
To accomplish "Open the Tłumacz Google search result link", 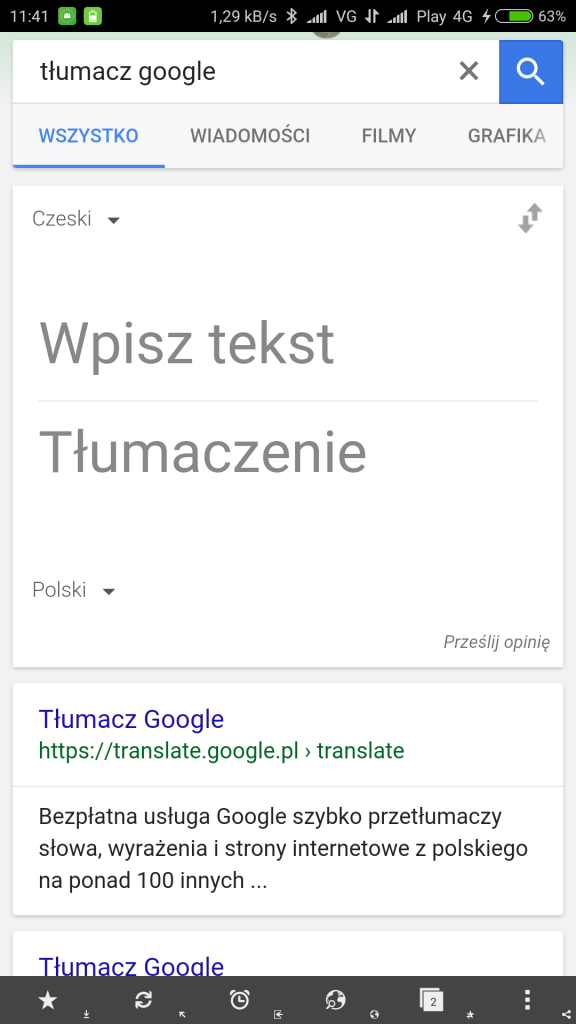I will click(x=131, y=719).
